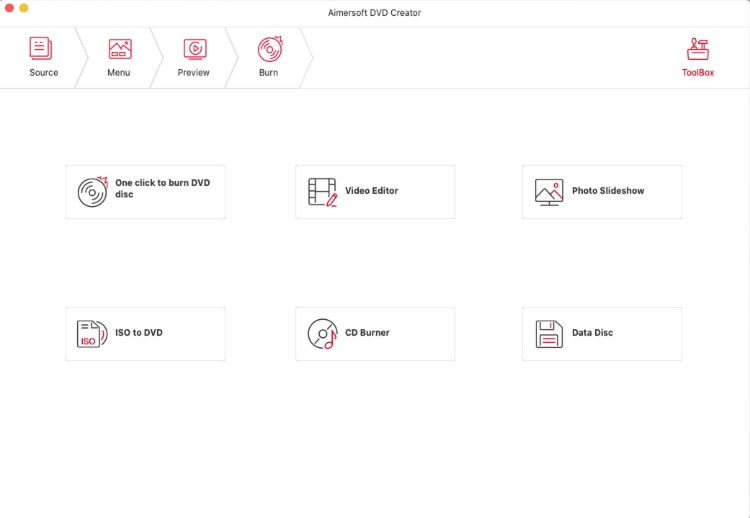Select the Data Disc label
Screen dimensions: 750x518
592,333
